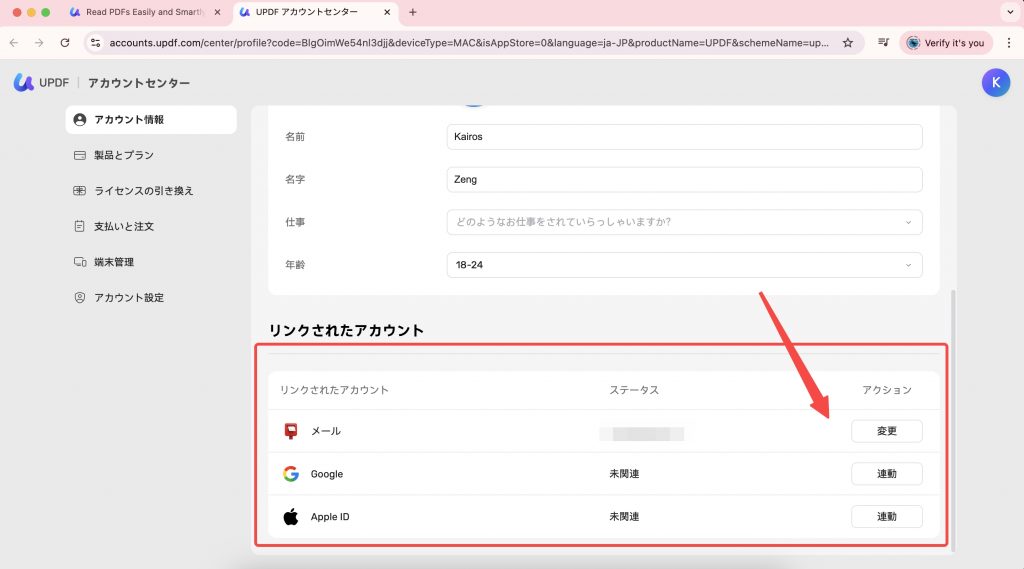Click the Apple ID row label
The height and width of the screenshot is (569, 1024).
tap(330, 517)
